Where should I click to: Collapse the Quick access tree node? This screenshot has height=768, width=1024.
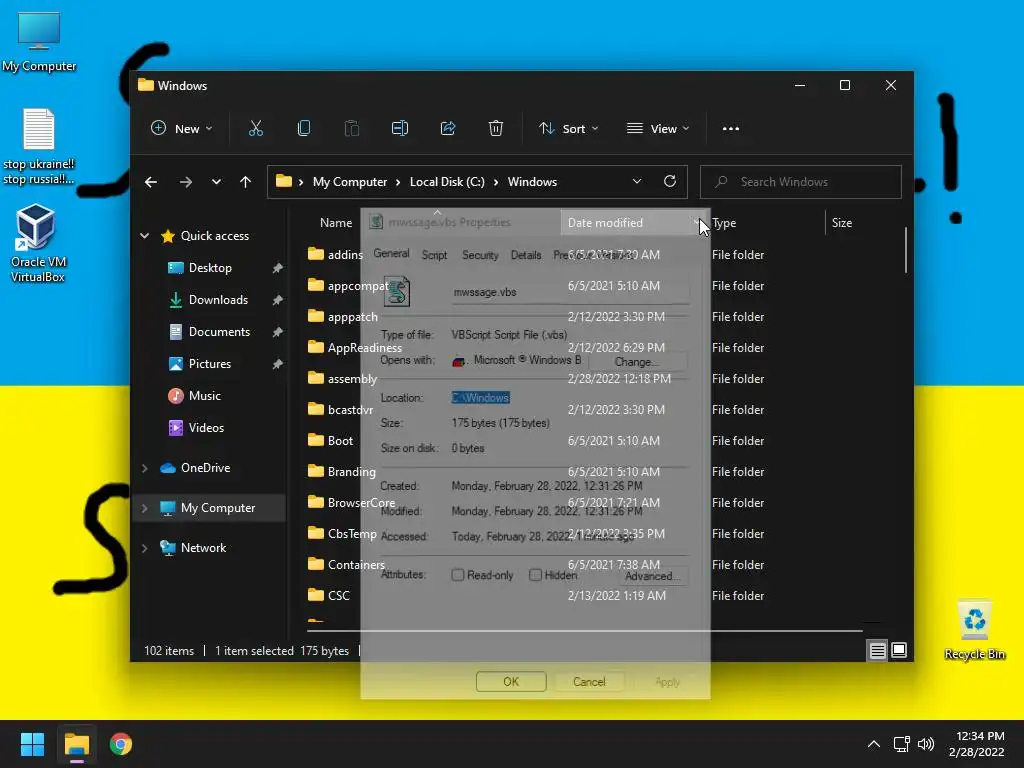pos(144,236)
